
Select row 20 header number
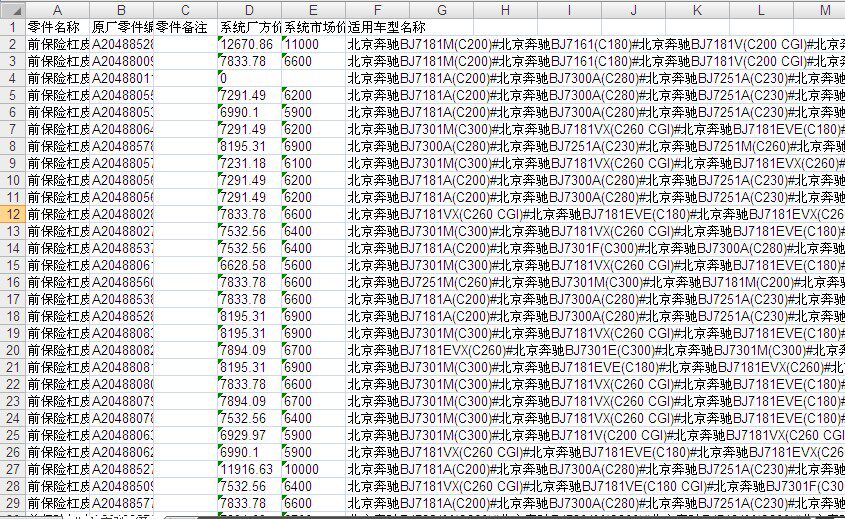tap(13, 350)
